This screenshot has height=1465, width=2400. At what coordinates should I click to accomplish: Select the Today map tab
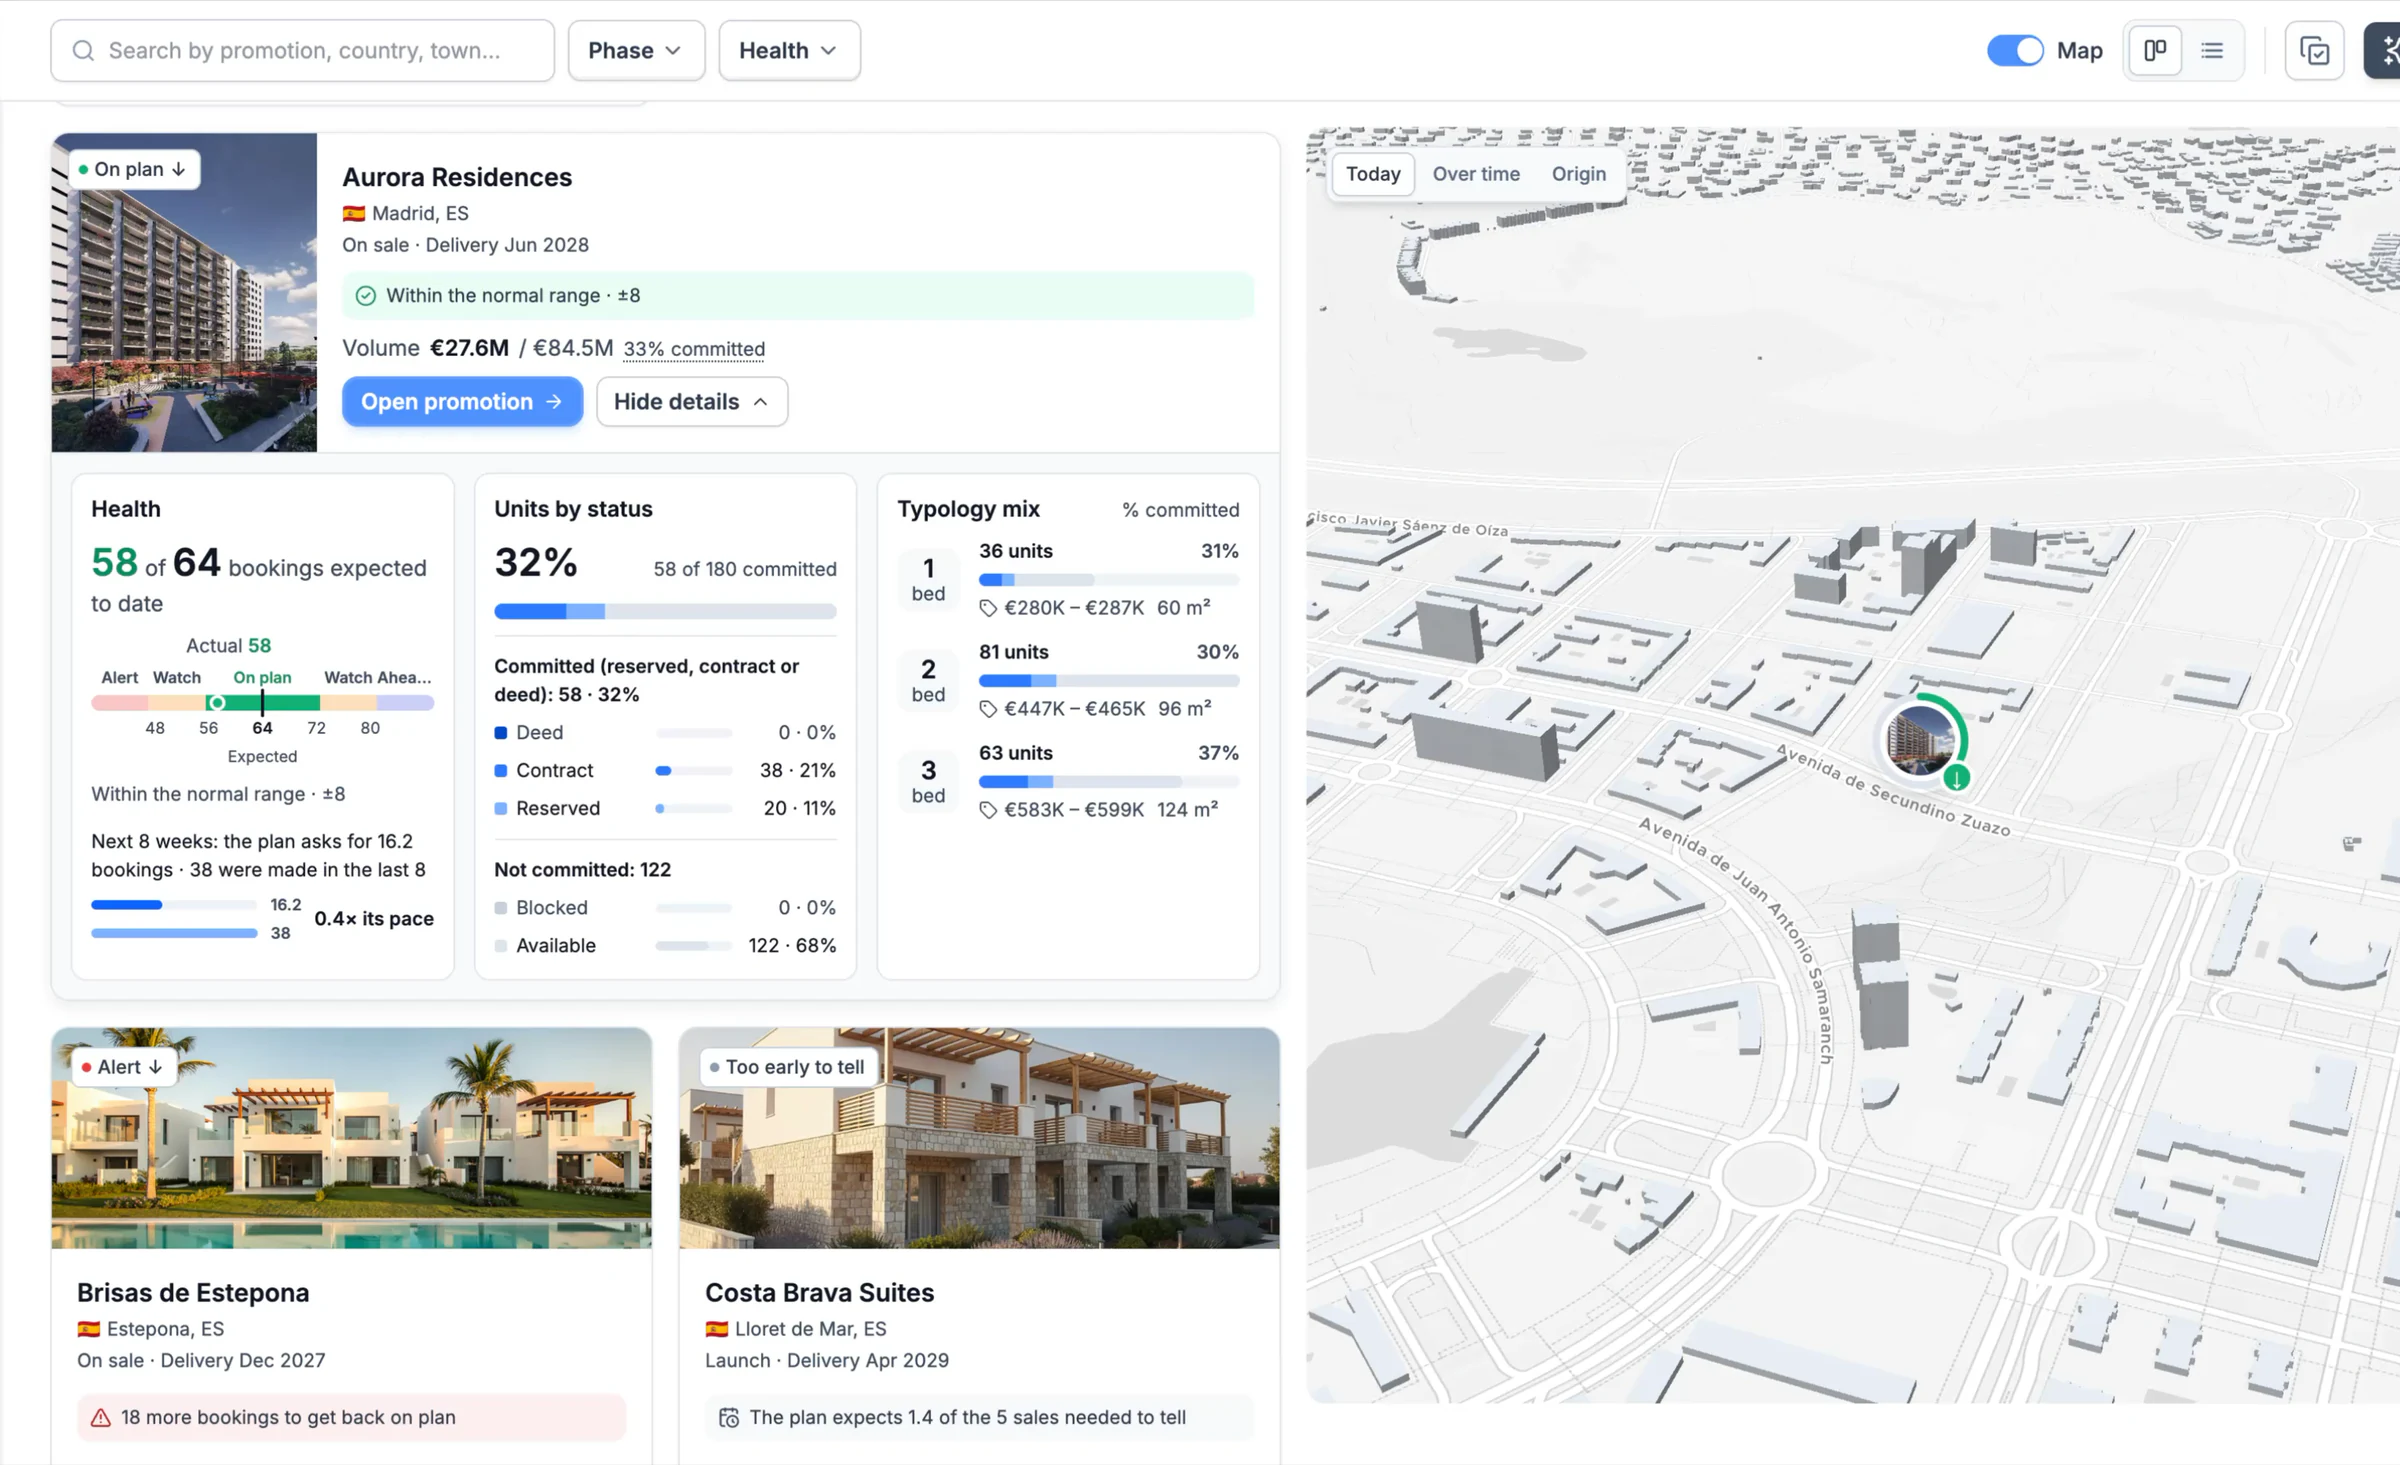(1373, 174)
